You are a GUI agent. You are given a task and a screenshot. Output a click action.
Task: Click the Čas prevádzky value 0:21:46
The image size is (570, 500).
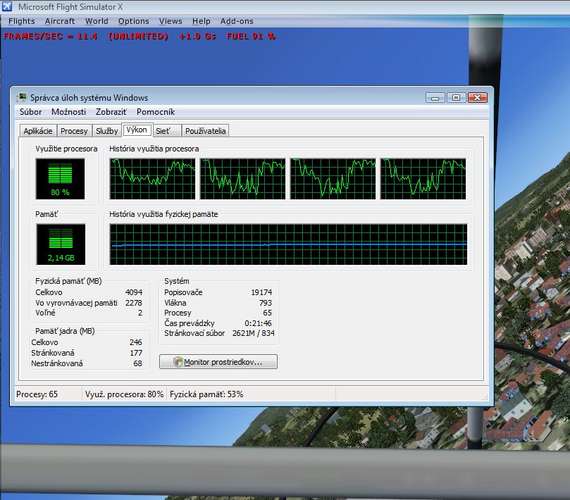[258, 323]
